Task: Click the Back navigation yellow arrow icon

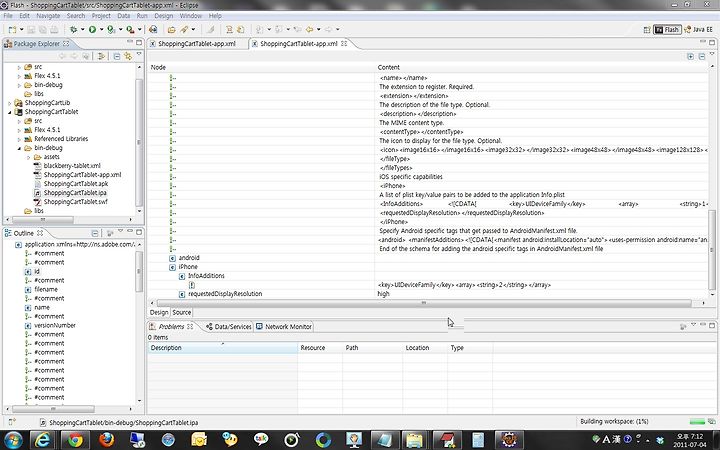Action: point(309,29)
